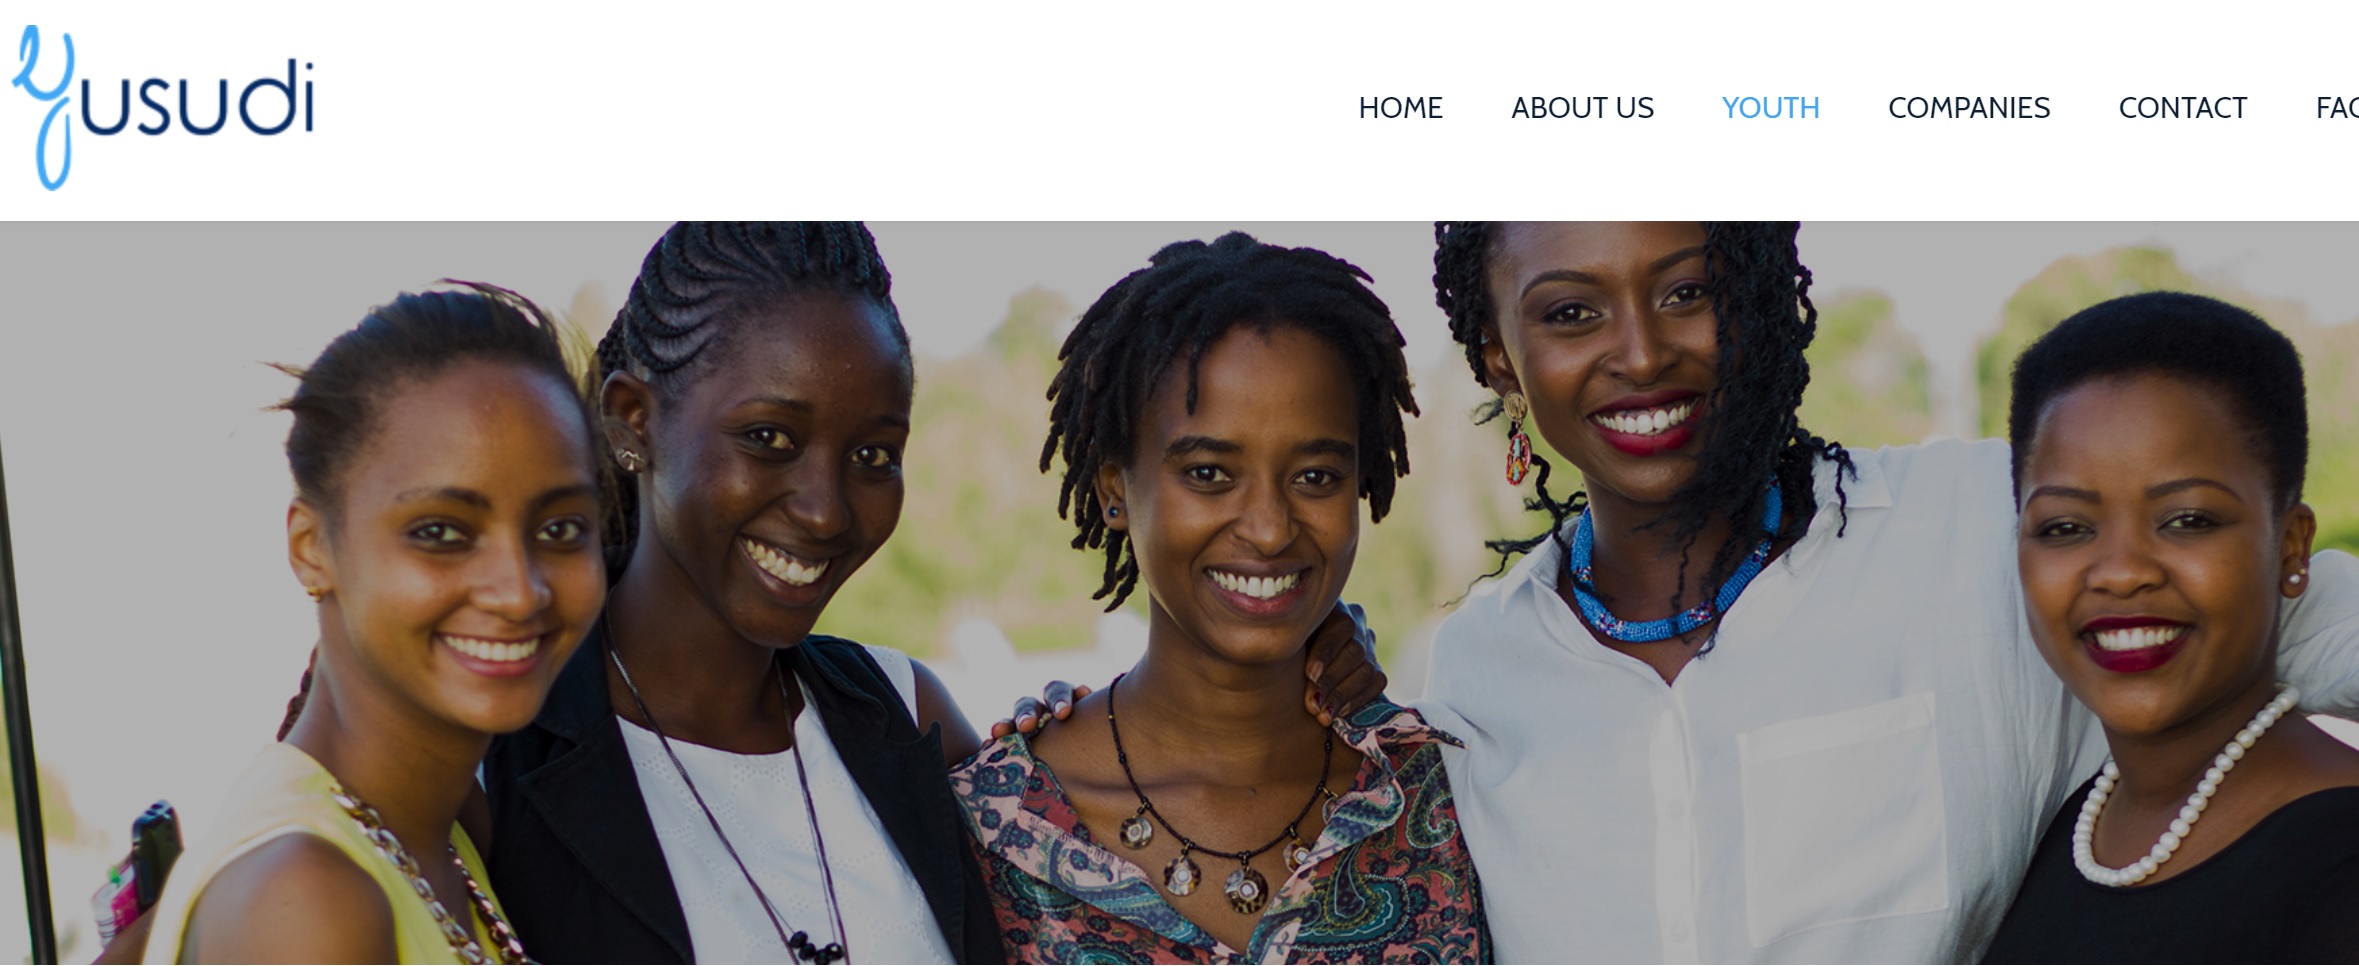The width and height of the screenshot is (2359, 966).
Task: Select the highlighted YOUTH nav link
Action: 1770,108
